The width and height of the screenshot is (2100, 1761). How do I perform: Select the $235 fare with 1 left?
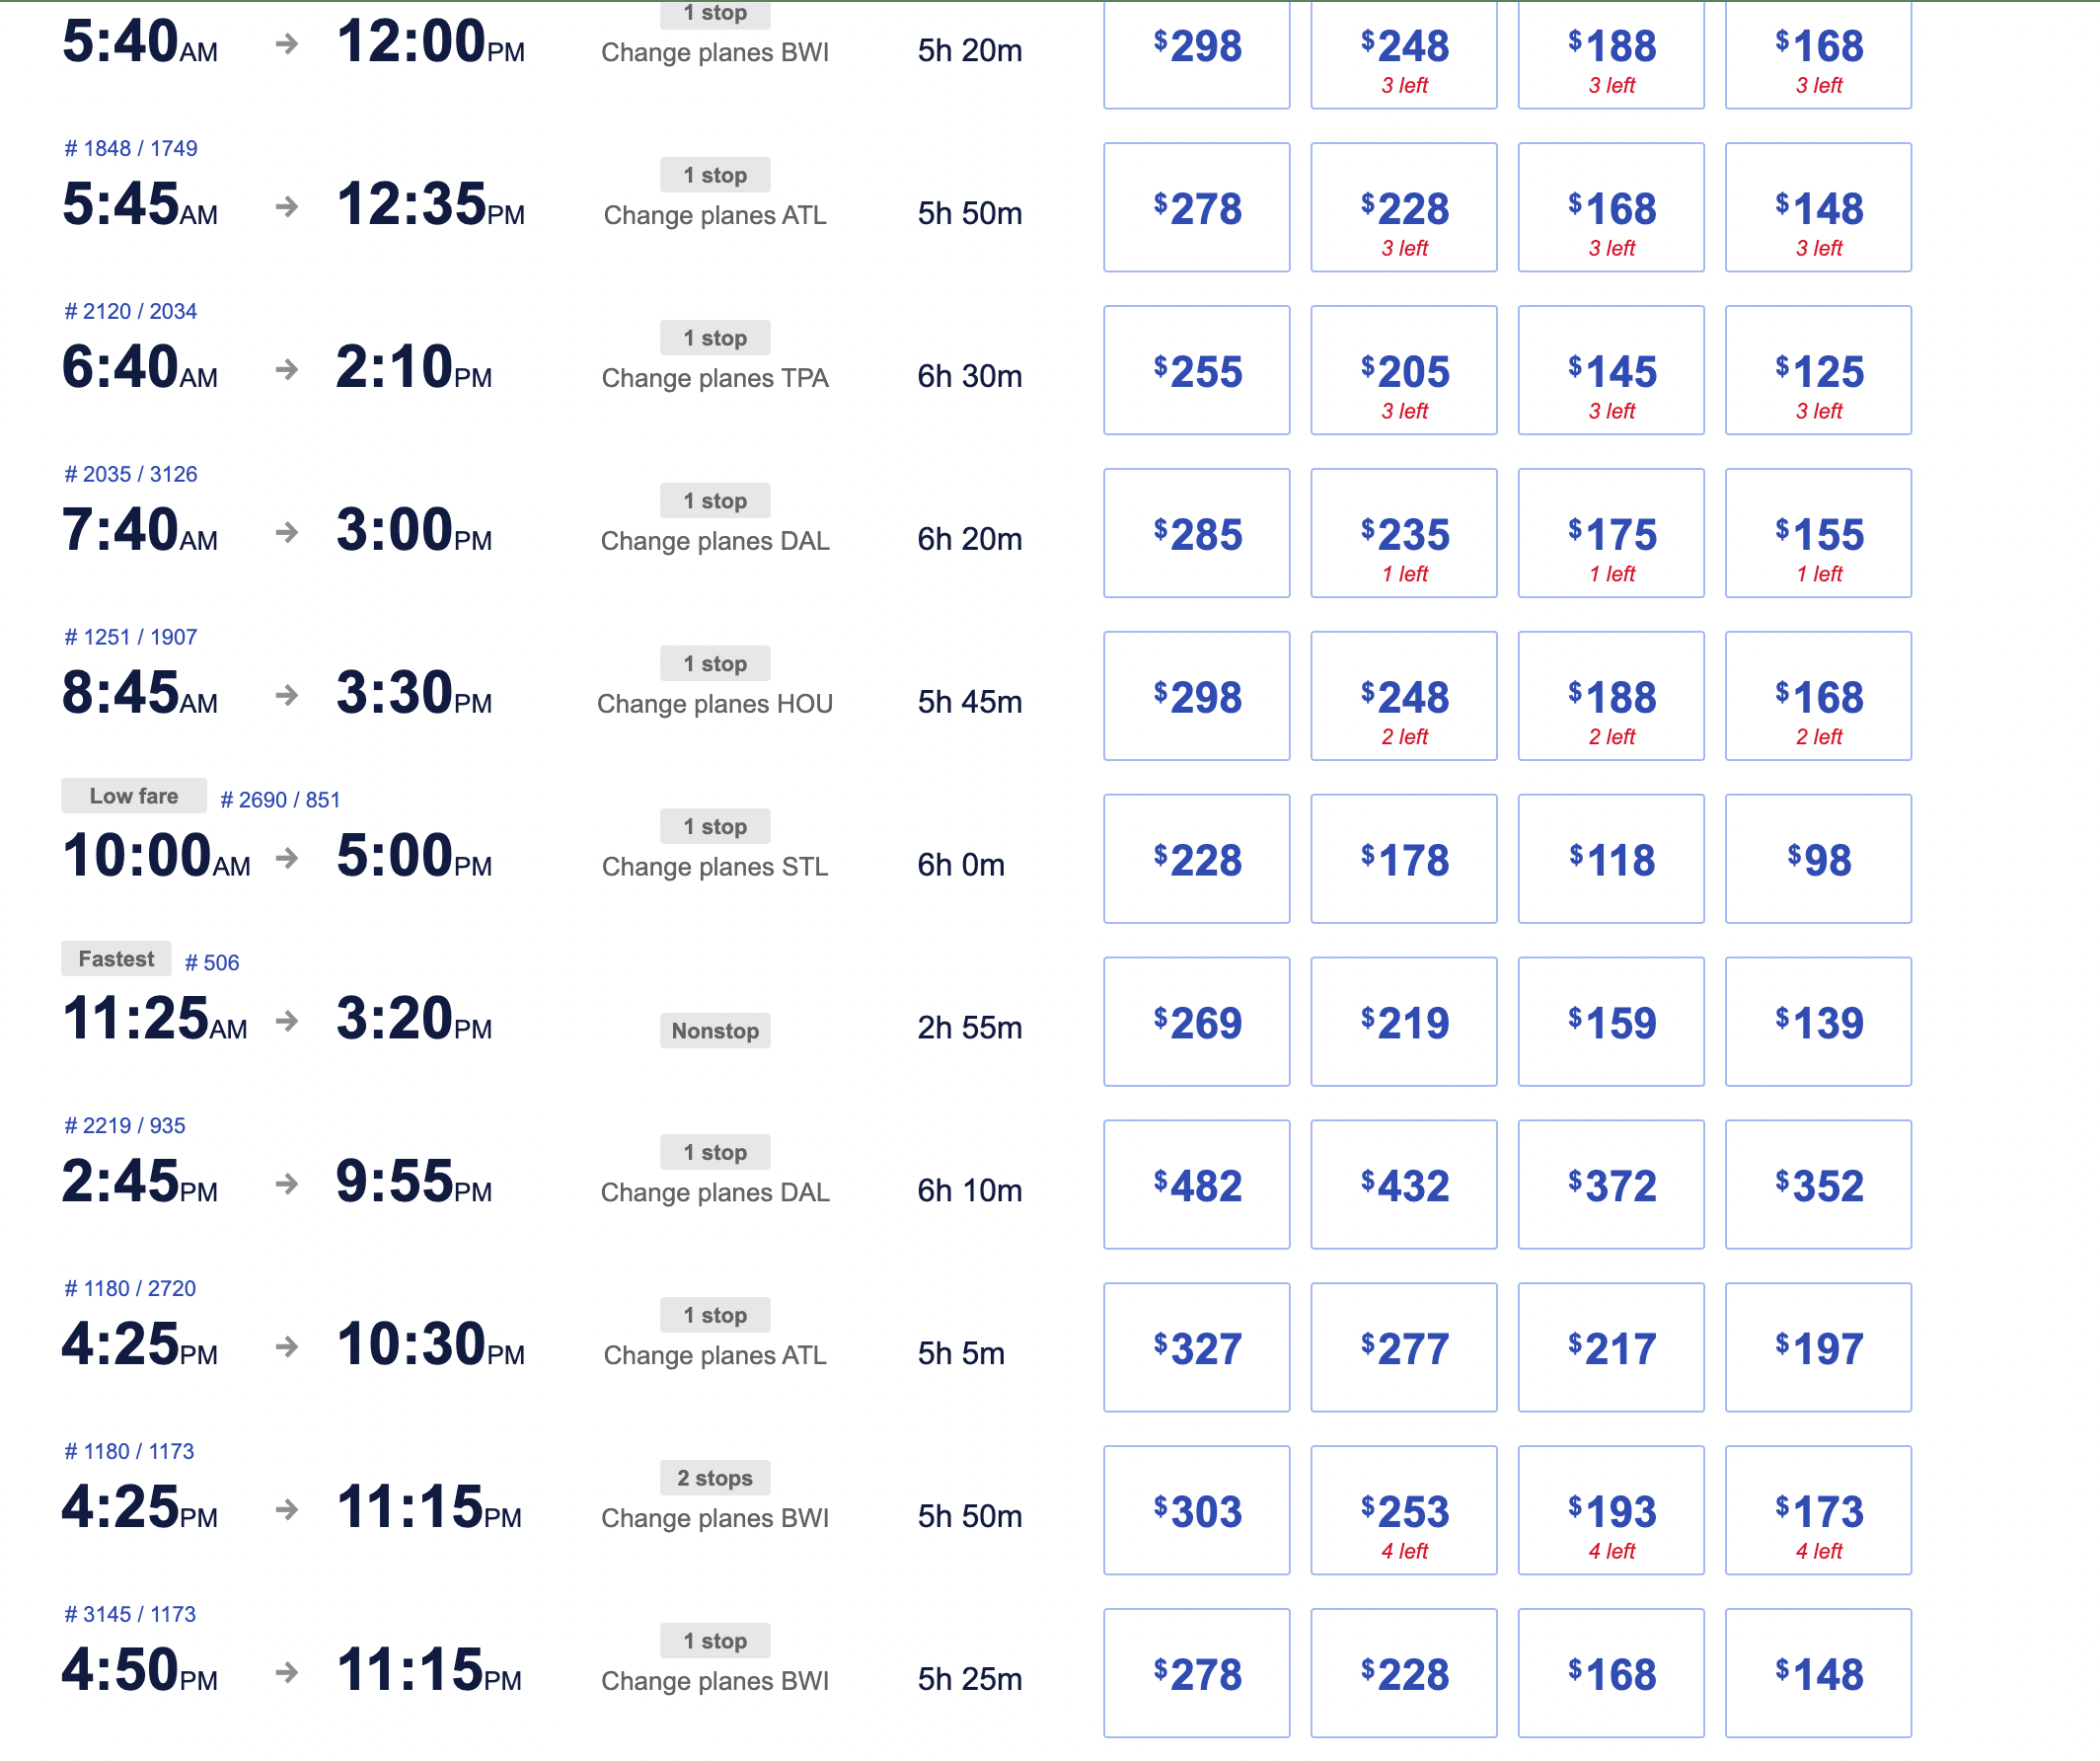click(x=1403, y=534)
